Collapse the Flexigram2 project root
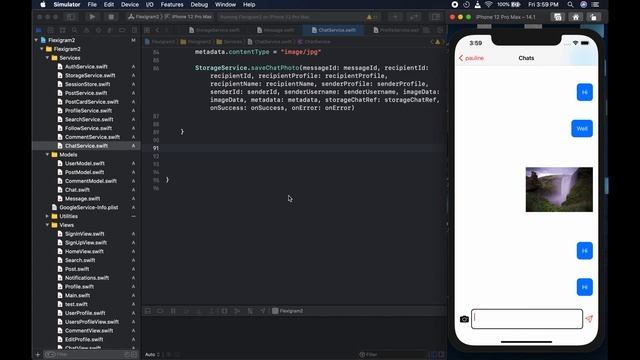Screen dimensions: 640x360 click(x=36, y=40)
